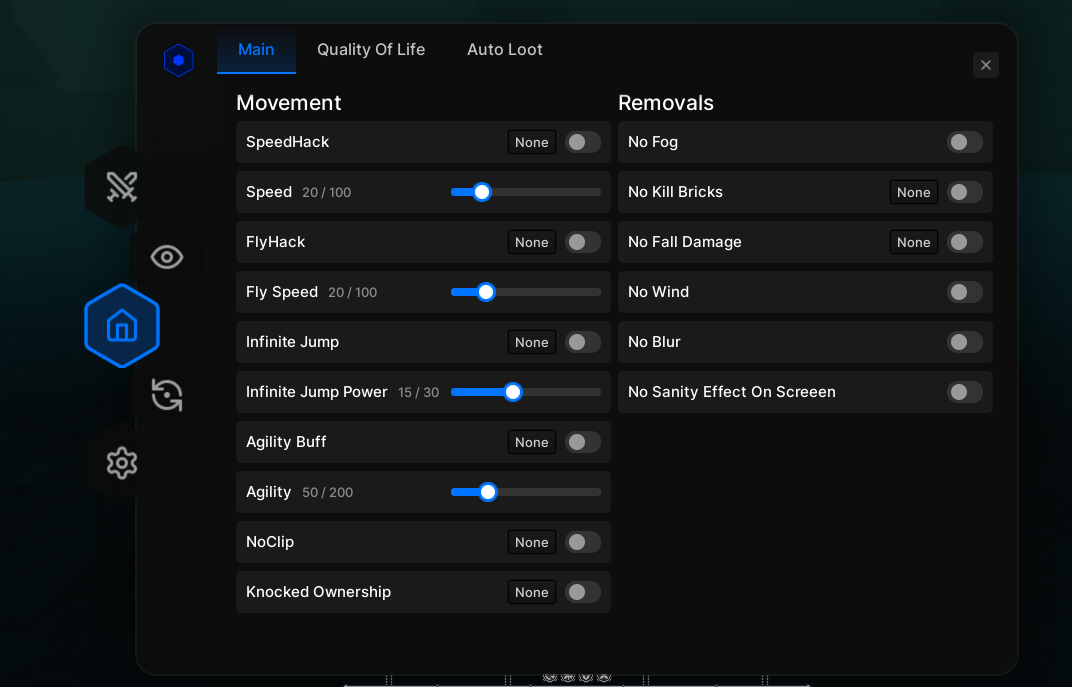Open the eye visuals section
This screenshot has height=687, width=1072.
[167, 257]
